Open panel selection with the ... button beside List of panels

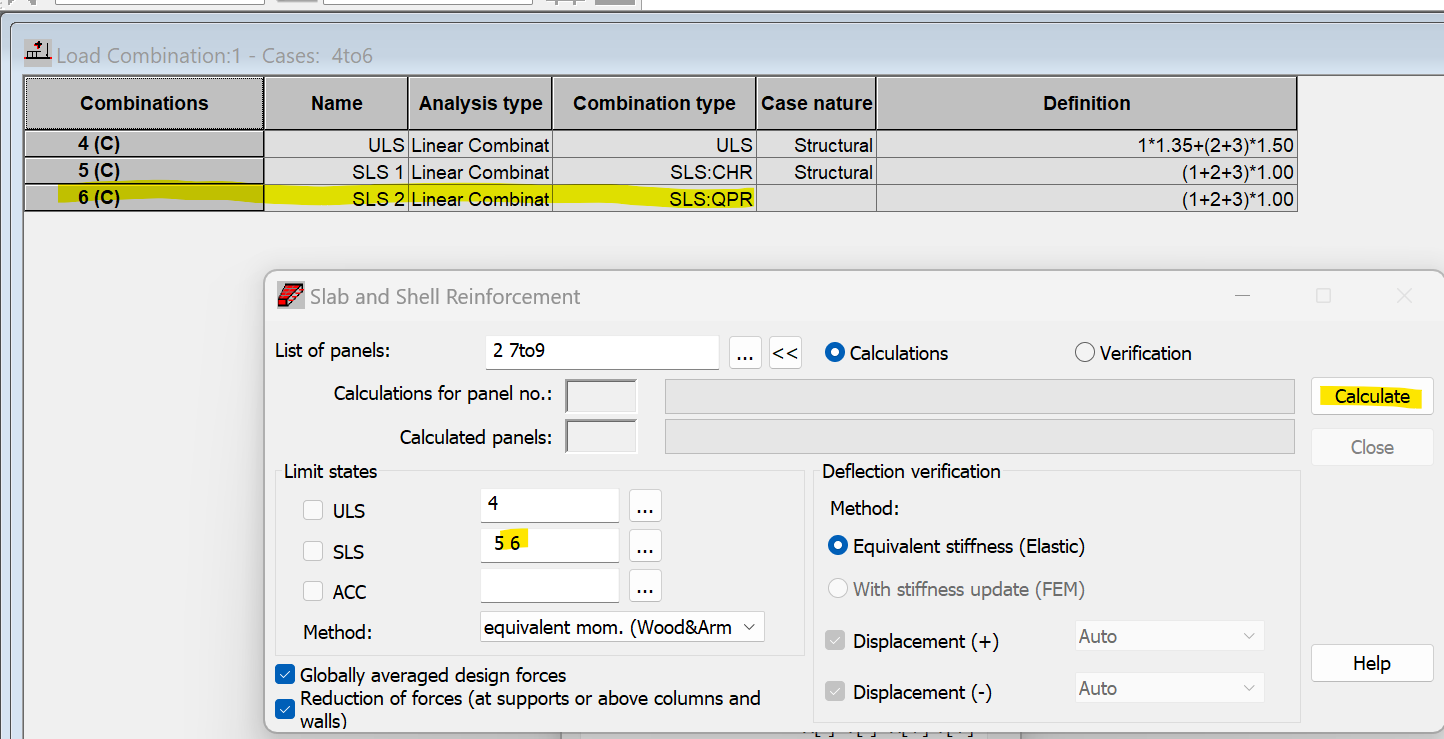pyautogui.click(x=745, y=353)
